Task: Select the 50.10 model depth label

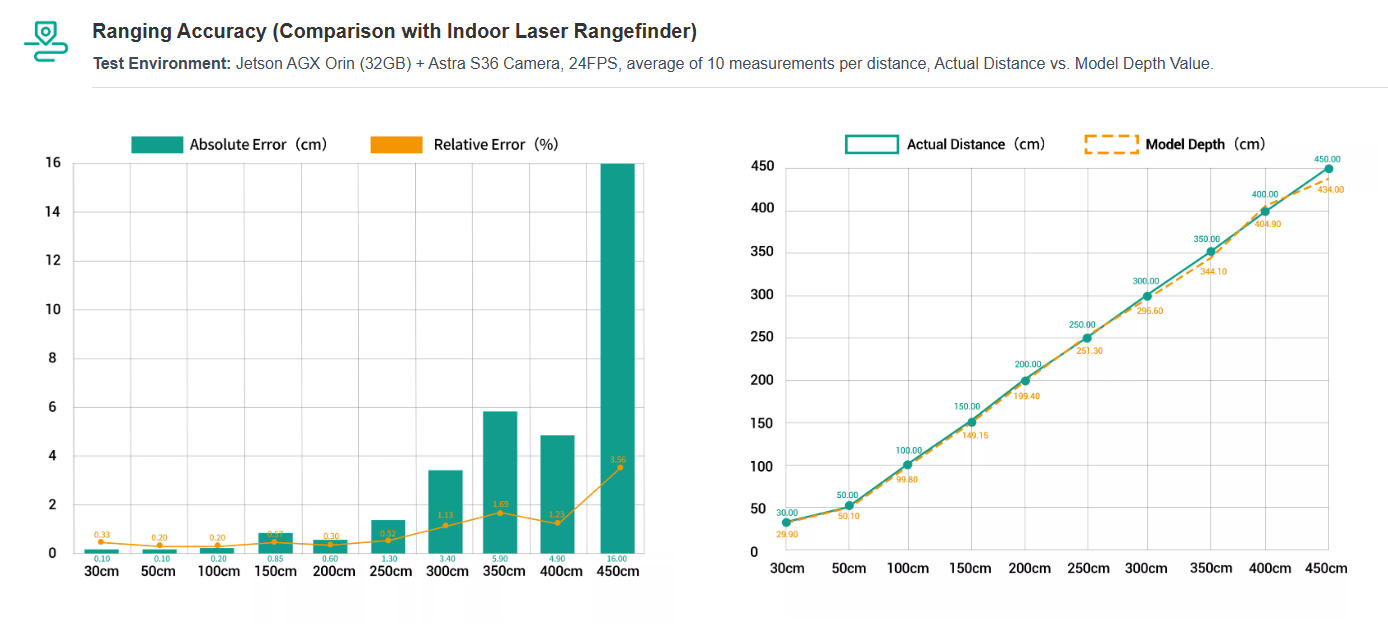Action: 848,516
